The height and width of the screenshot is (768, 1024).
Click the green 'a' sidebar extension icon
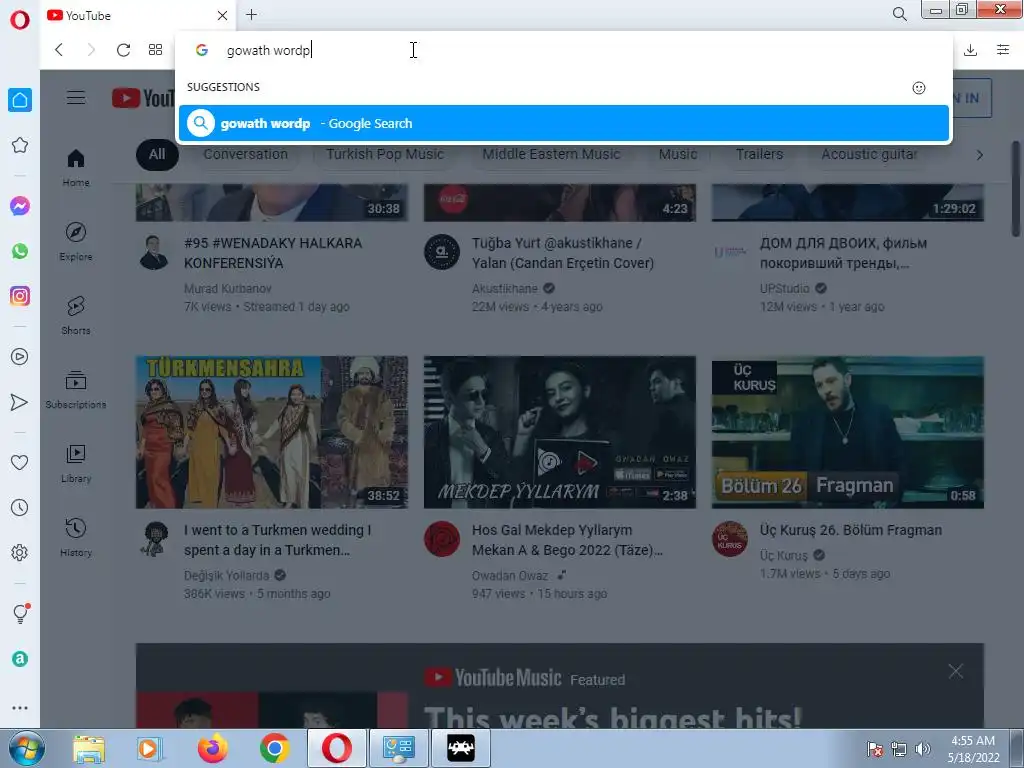(20, 659)
